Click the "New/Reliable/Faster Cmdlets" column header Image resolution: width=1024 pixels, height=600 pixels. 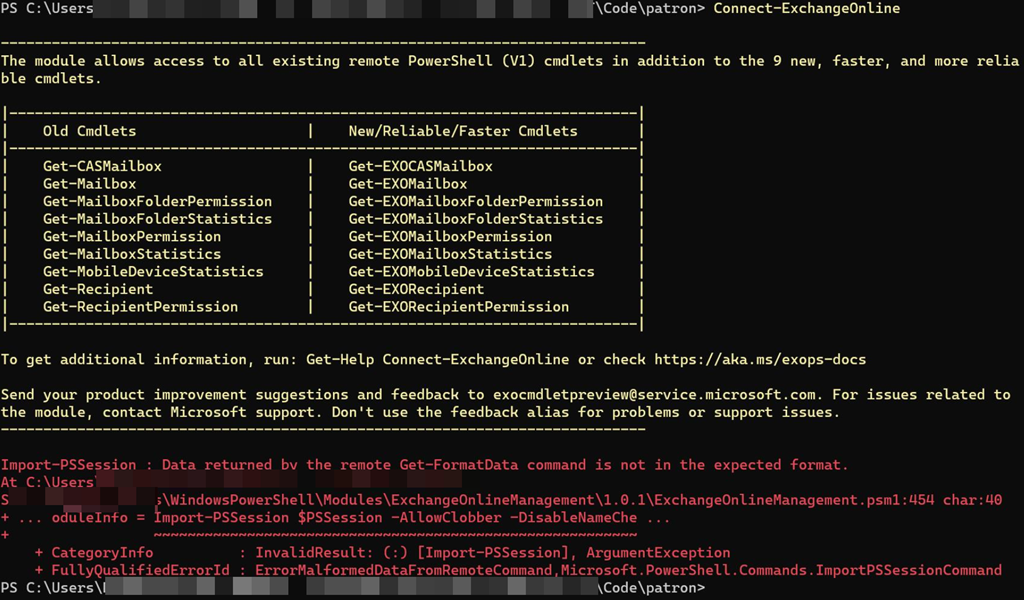(x=462, y=131)
